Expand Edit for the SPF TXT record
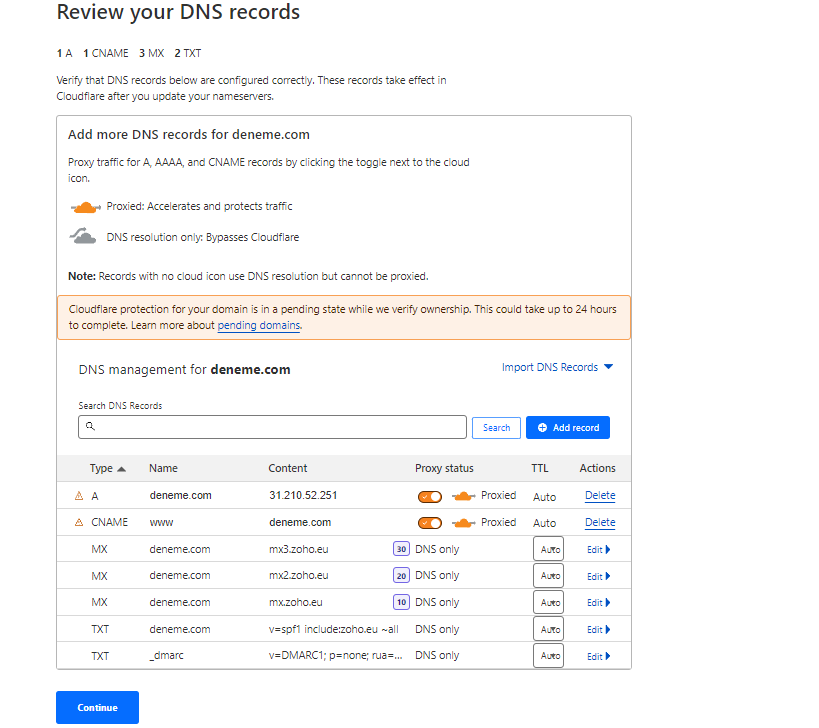Screen dimensions: 819x728 pyautogui.click(x=599, y=630)
